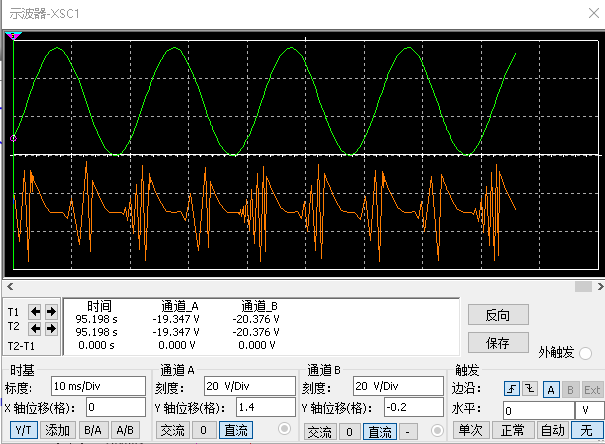The height and width of the screenshot is (444, 605).
Task: Click the 保存 (save) button
Action: click(498, 343)
